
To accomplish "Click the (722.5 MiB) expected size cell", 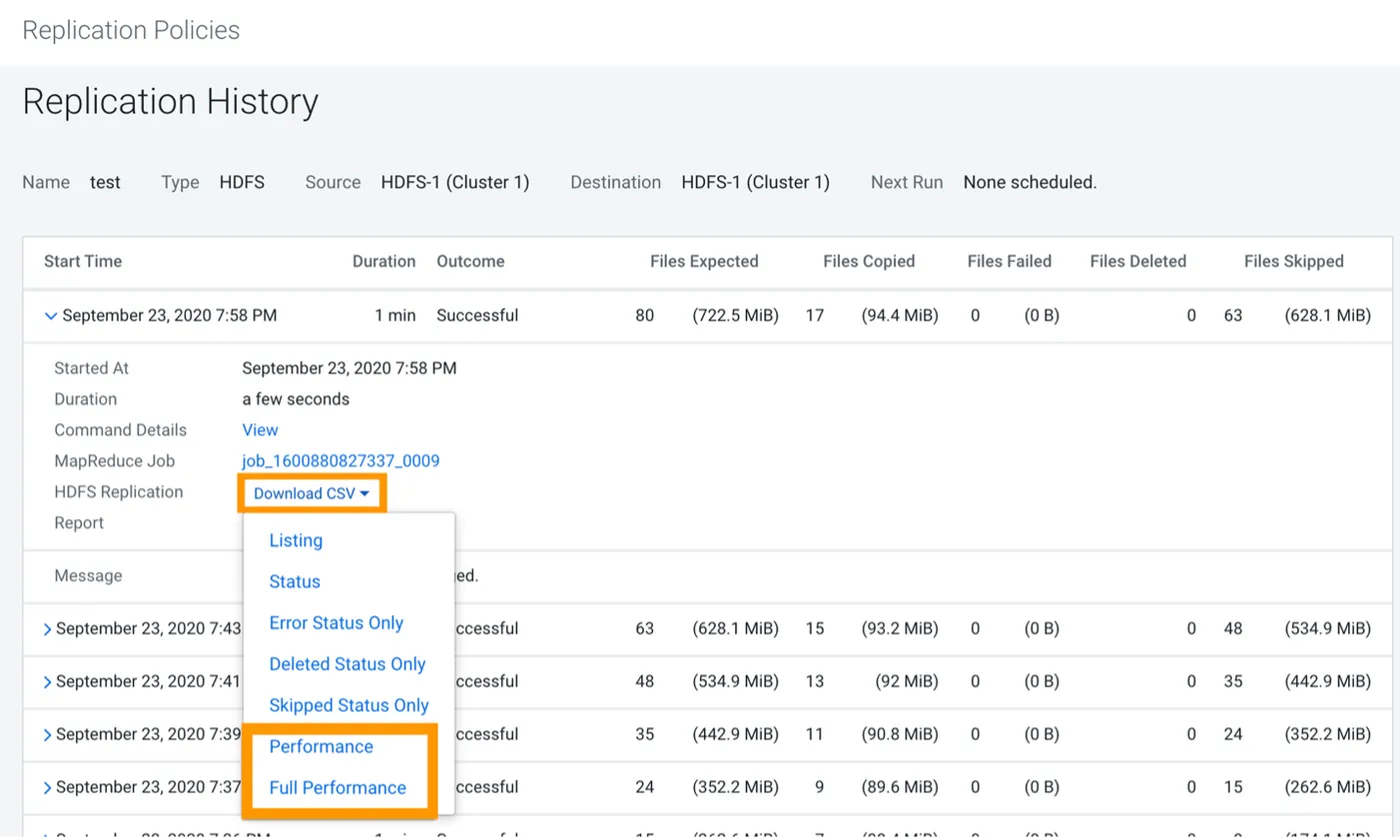I will coord(735,316).
